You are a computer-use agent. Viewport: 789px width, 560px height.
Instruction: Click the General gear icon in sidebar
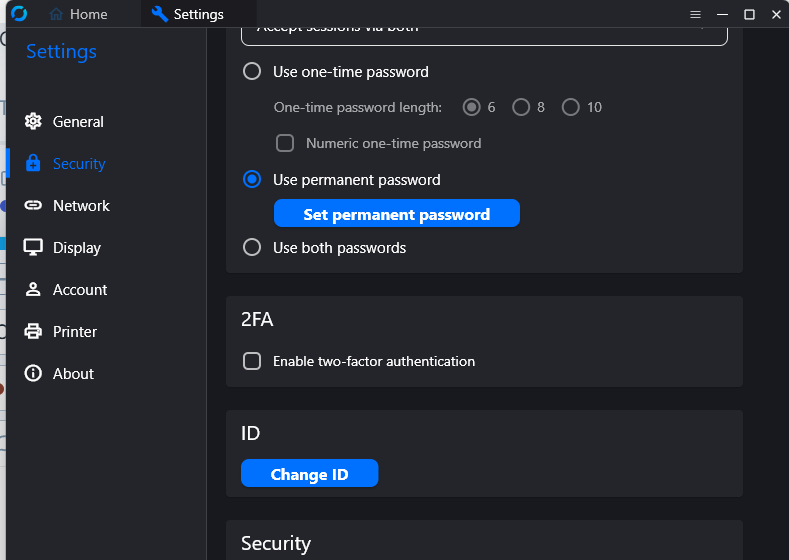[x=33, y=122]
